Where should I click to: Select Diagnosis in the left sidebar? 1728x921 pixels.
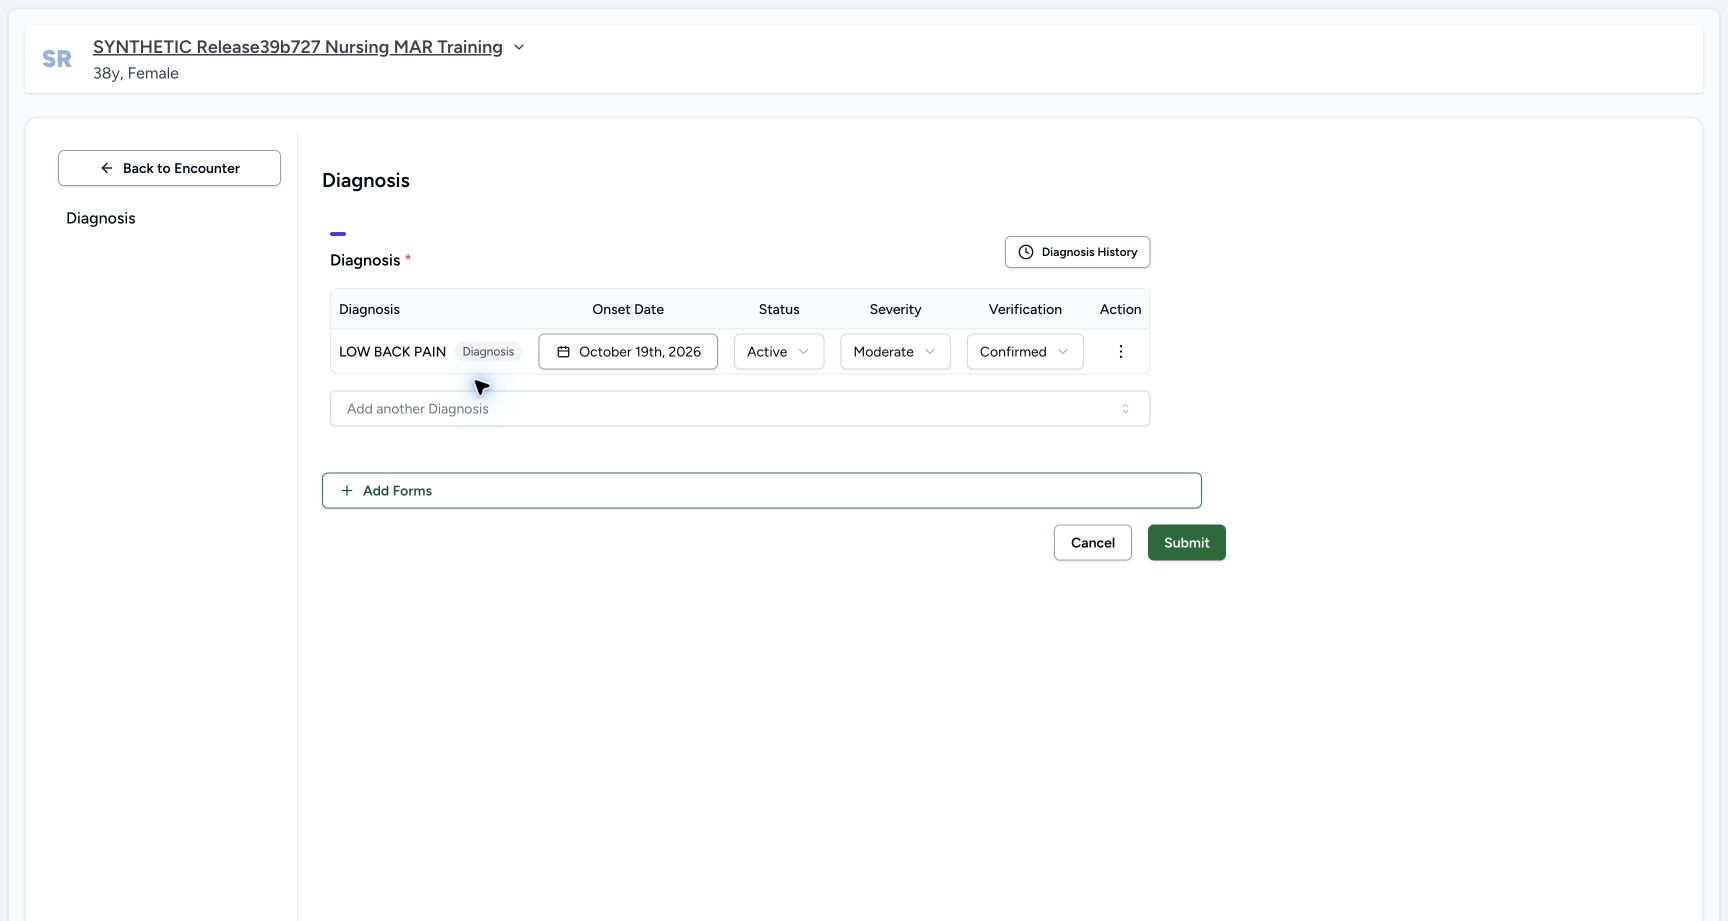point(101,218)
